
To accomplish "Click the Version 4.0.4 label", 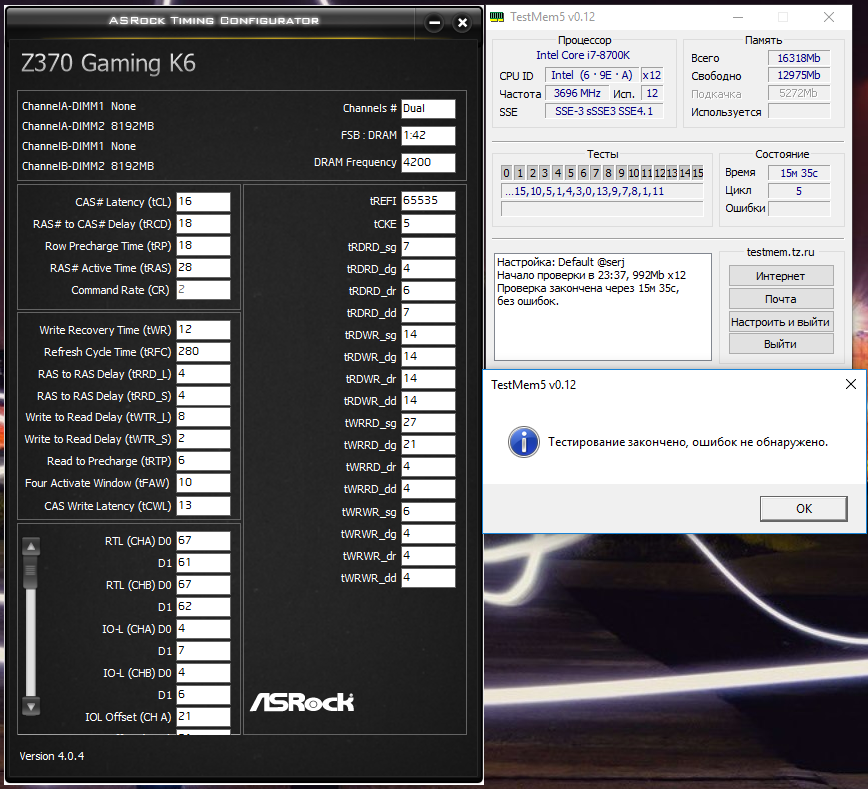I will click(x=52, y=756).
